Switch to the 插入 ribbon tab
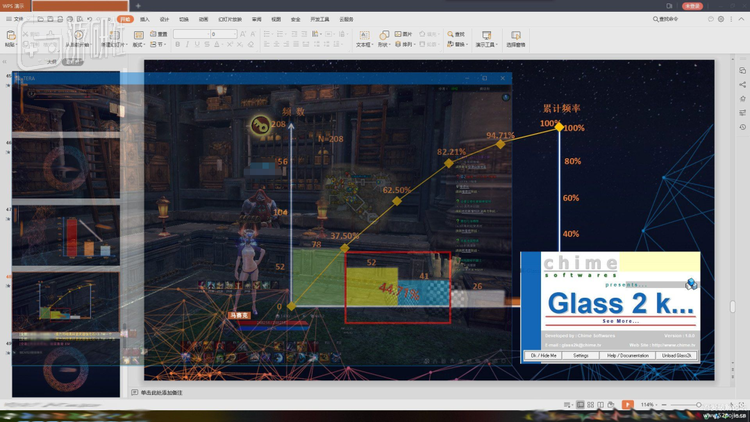The height and width of the screenshot is (422, 750). point(145,19)
